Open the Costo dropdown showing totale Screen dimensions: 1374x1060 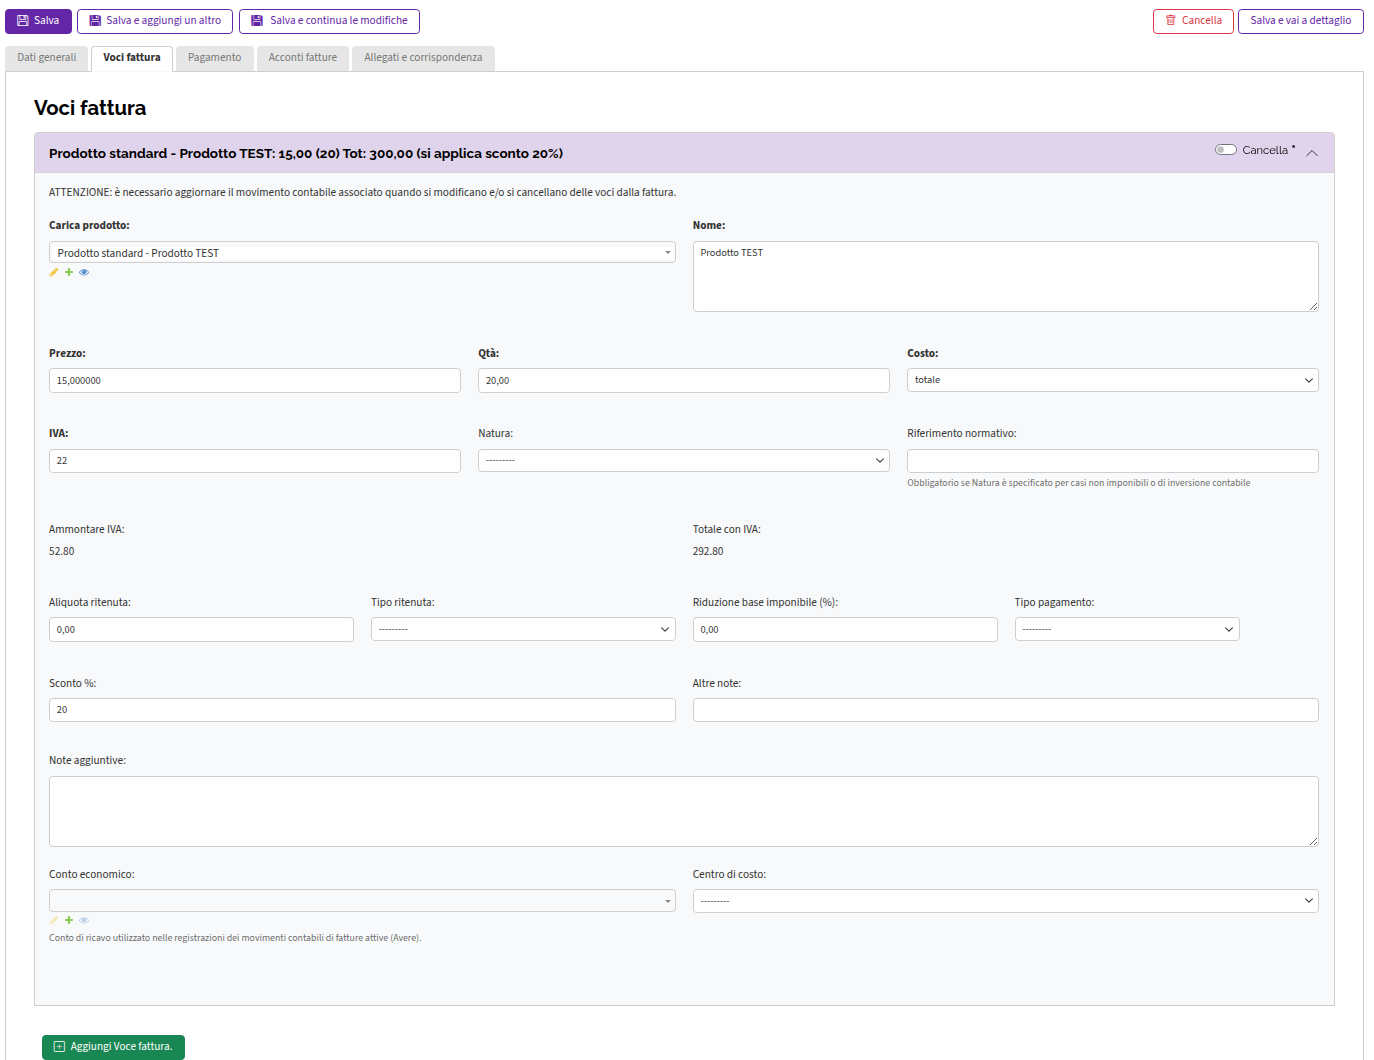tap(1112, 380)
